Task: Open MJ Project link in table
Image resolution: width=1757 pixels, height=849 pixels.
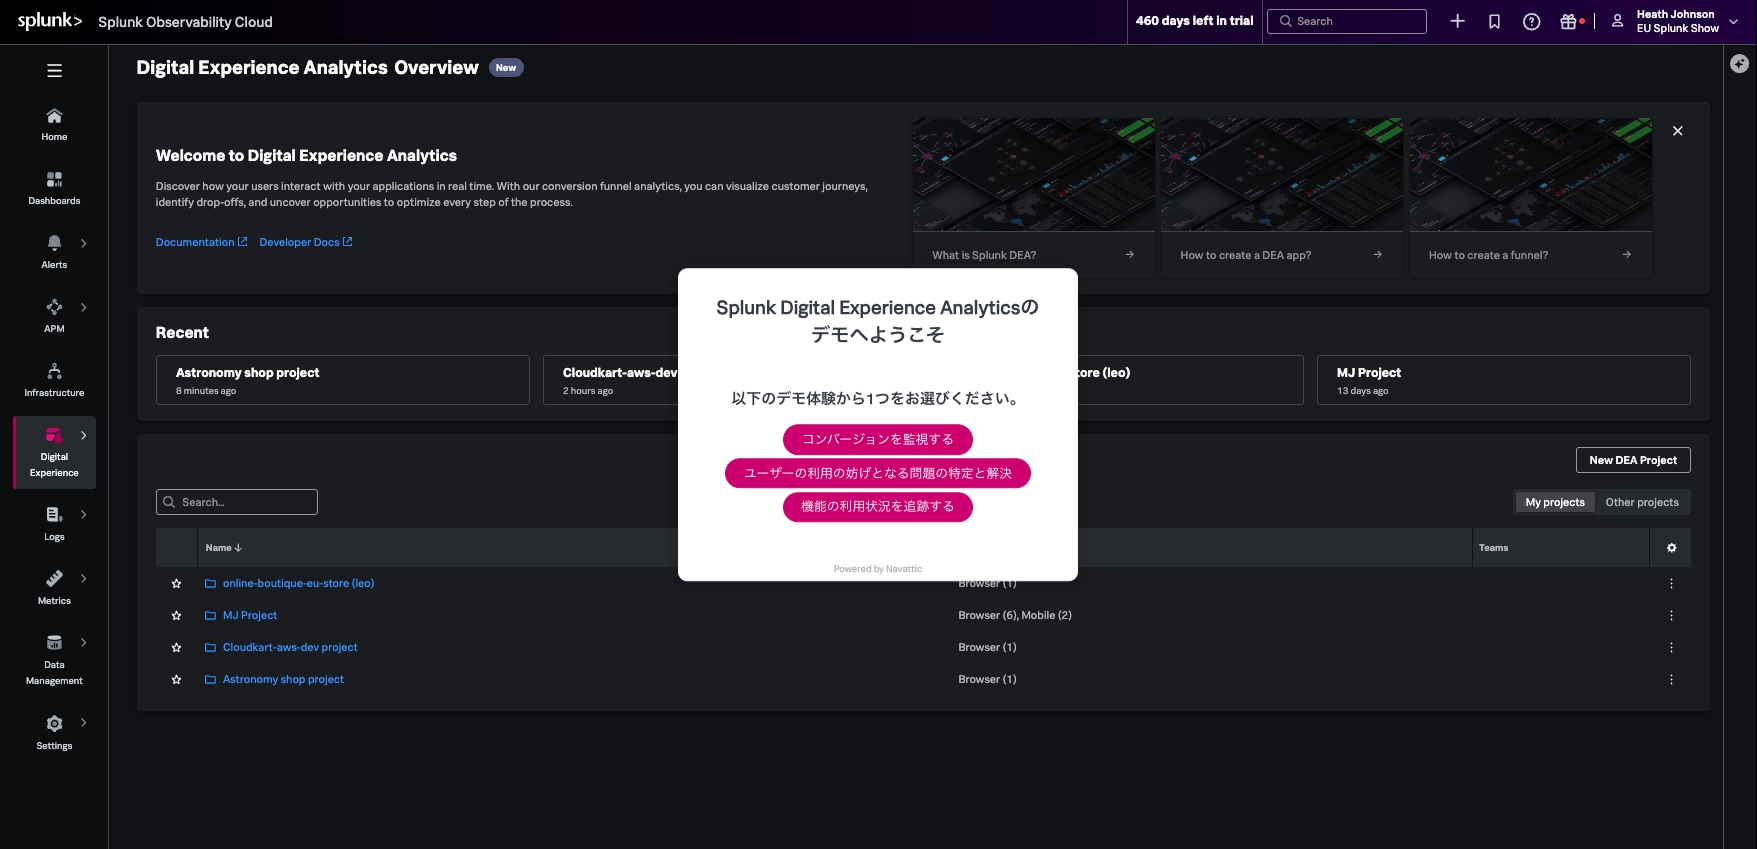Action: [250, 616]
